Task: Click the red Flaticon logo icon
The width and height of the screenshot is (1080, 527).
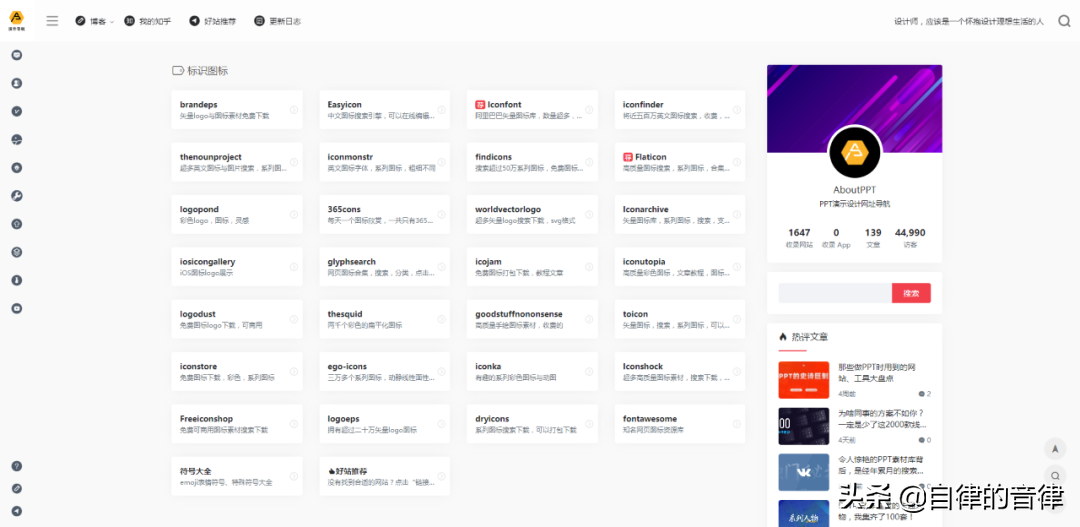Action: pyautogui.click(x=627, y=157)
